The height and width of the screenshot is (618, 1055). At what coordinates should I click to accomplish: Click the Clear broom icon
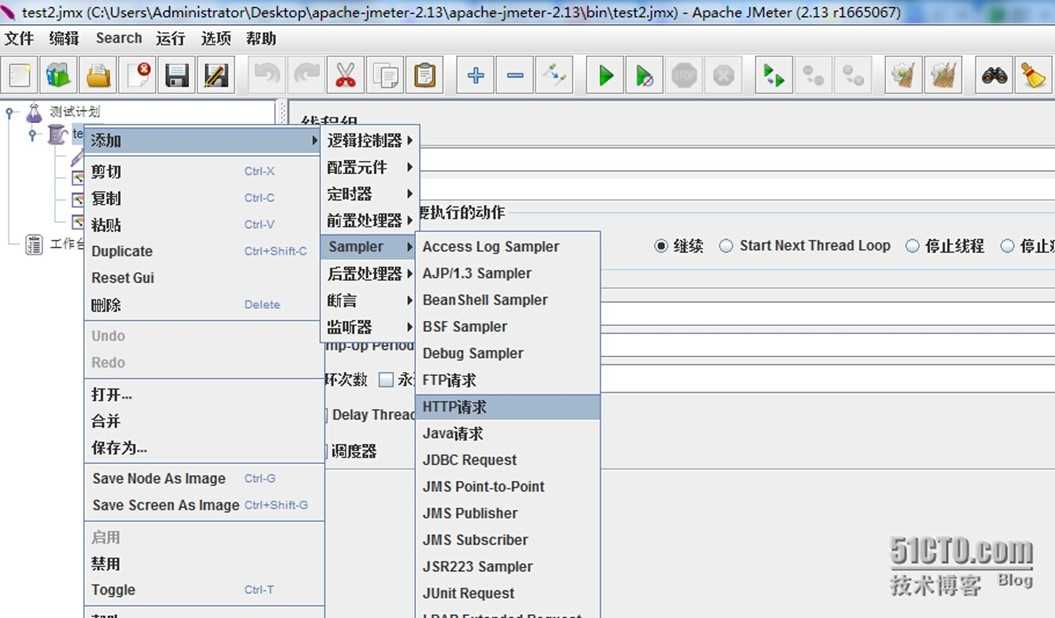(x=904, y=75)
